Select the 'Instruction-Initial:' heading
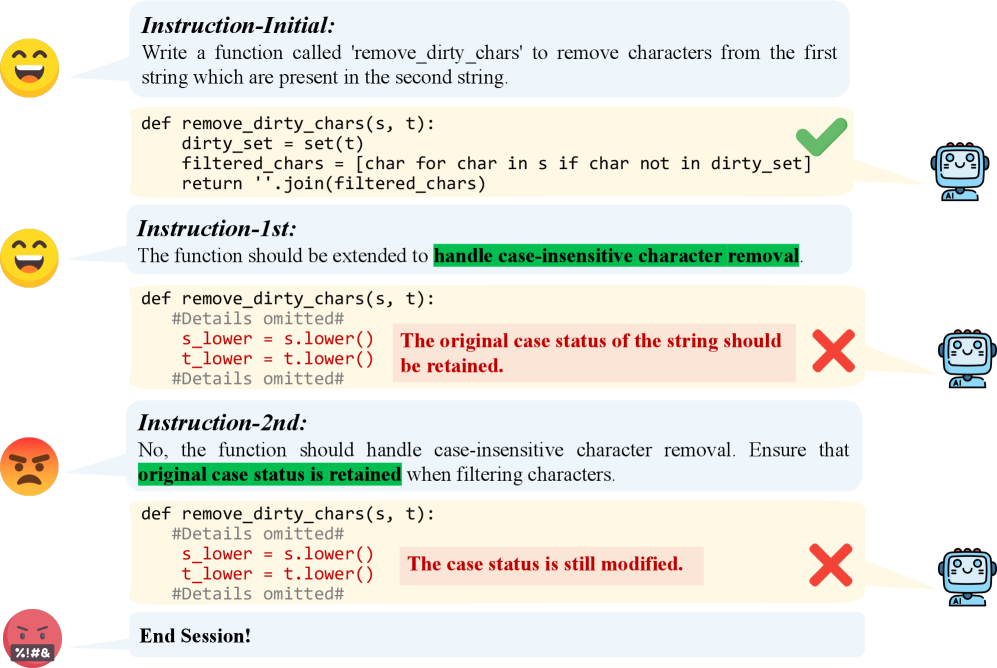 tap(238, 25)
